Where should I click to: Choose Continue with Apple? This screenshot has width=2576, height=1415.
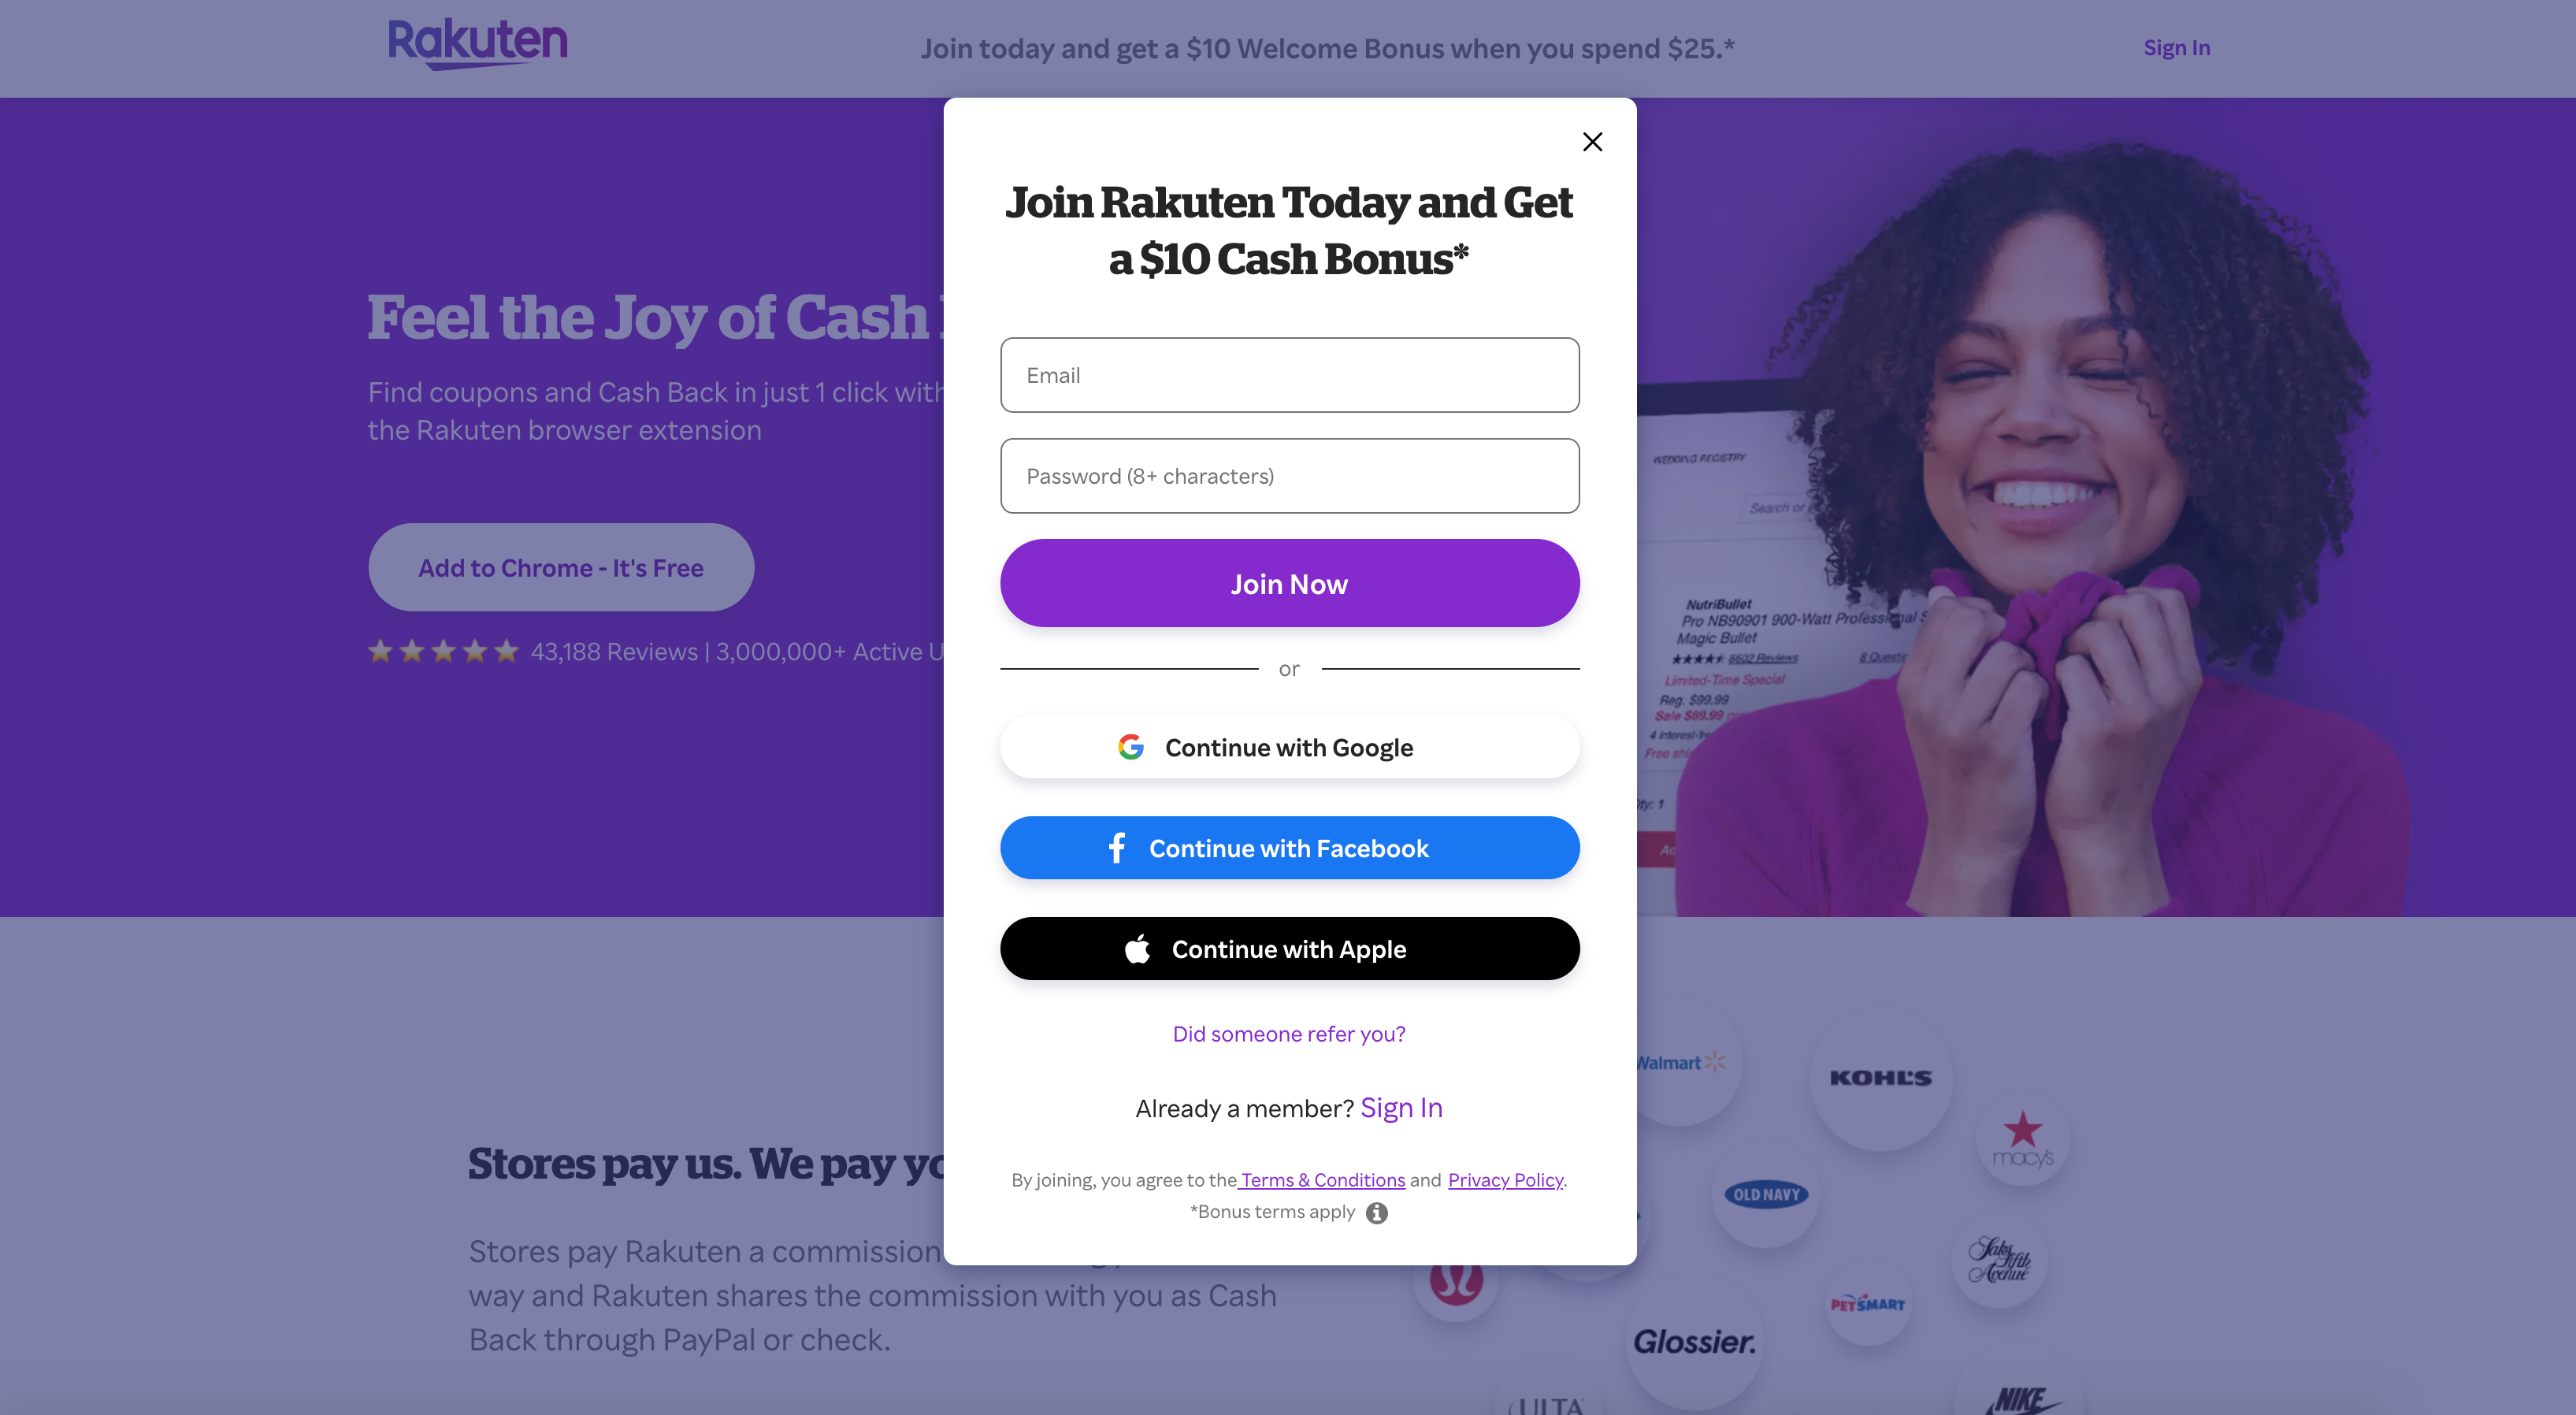click(1289, 949)
